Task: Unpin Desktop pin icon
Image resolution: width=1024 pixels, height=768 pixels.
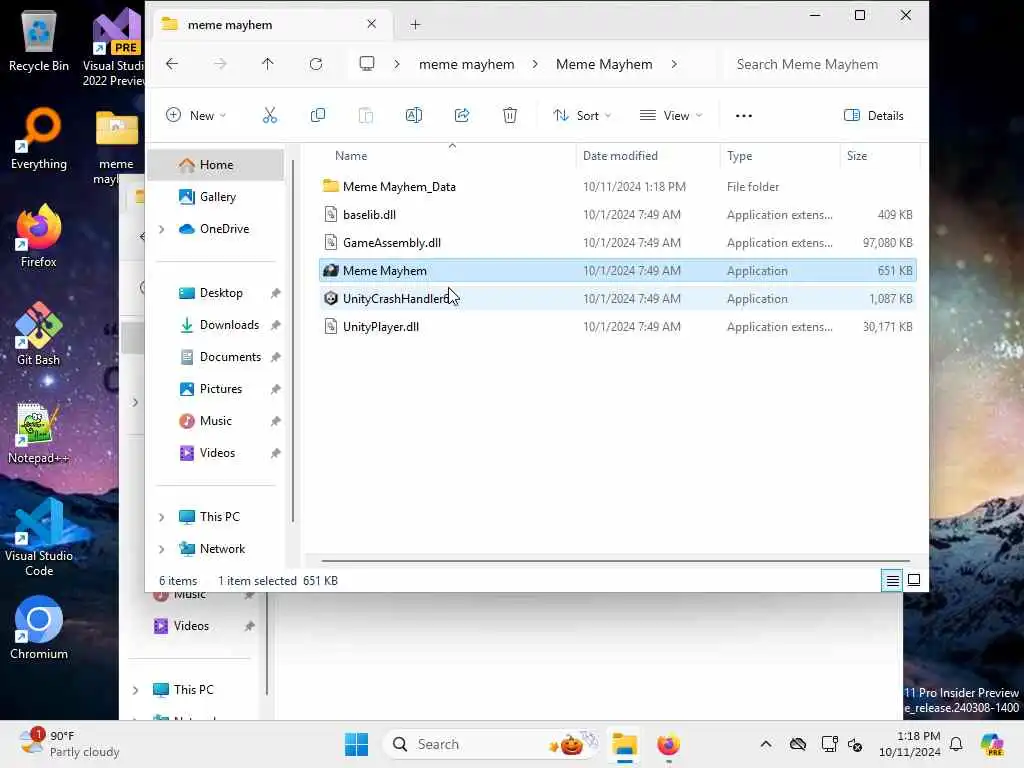Action: 276,293
